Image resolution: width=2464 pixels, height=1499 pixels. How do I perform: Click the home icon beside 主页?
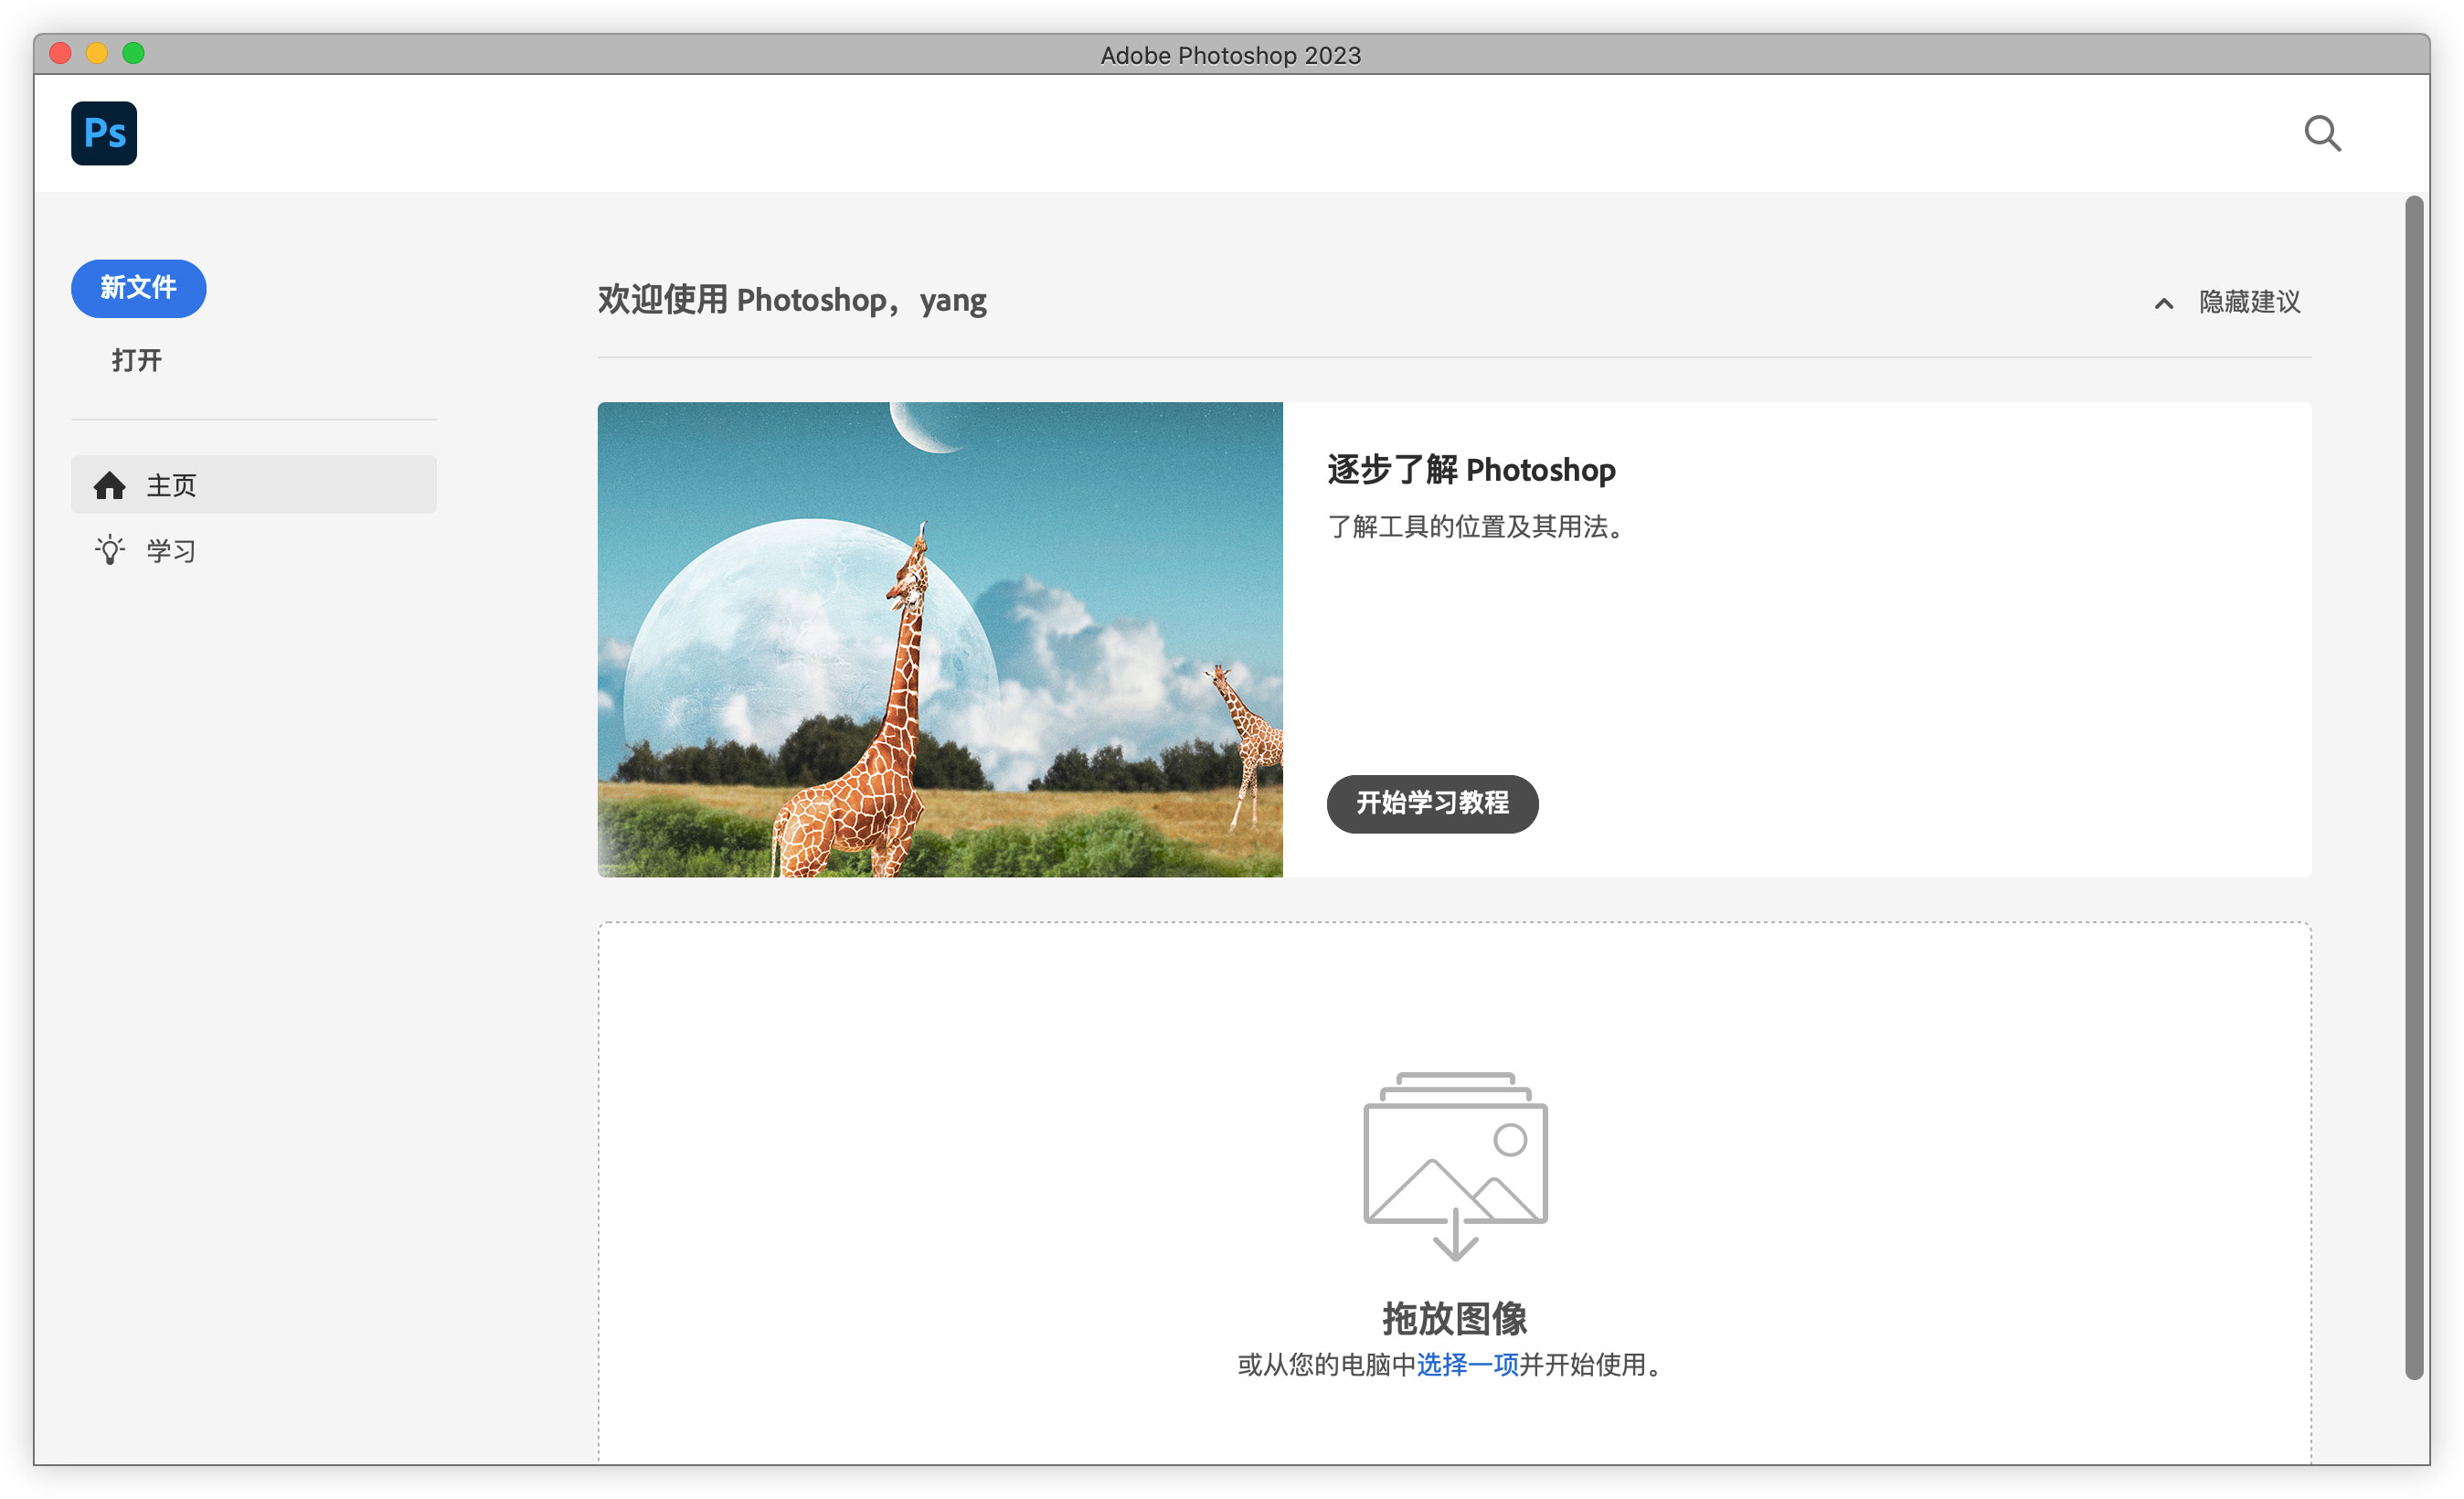(110, 486)
